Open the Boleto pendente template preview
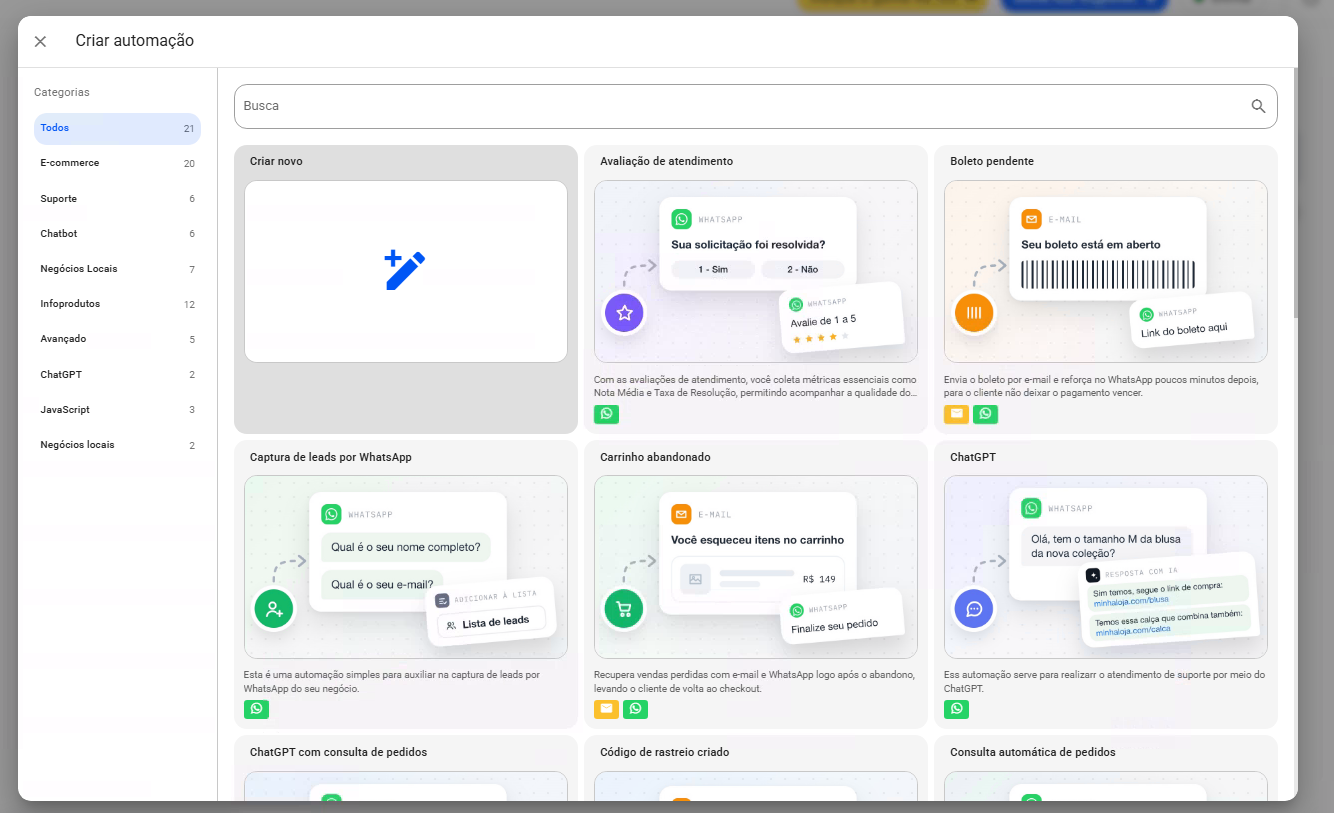 click(x=1105, y=271)
